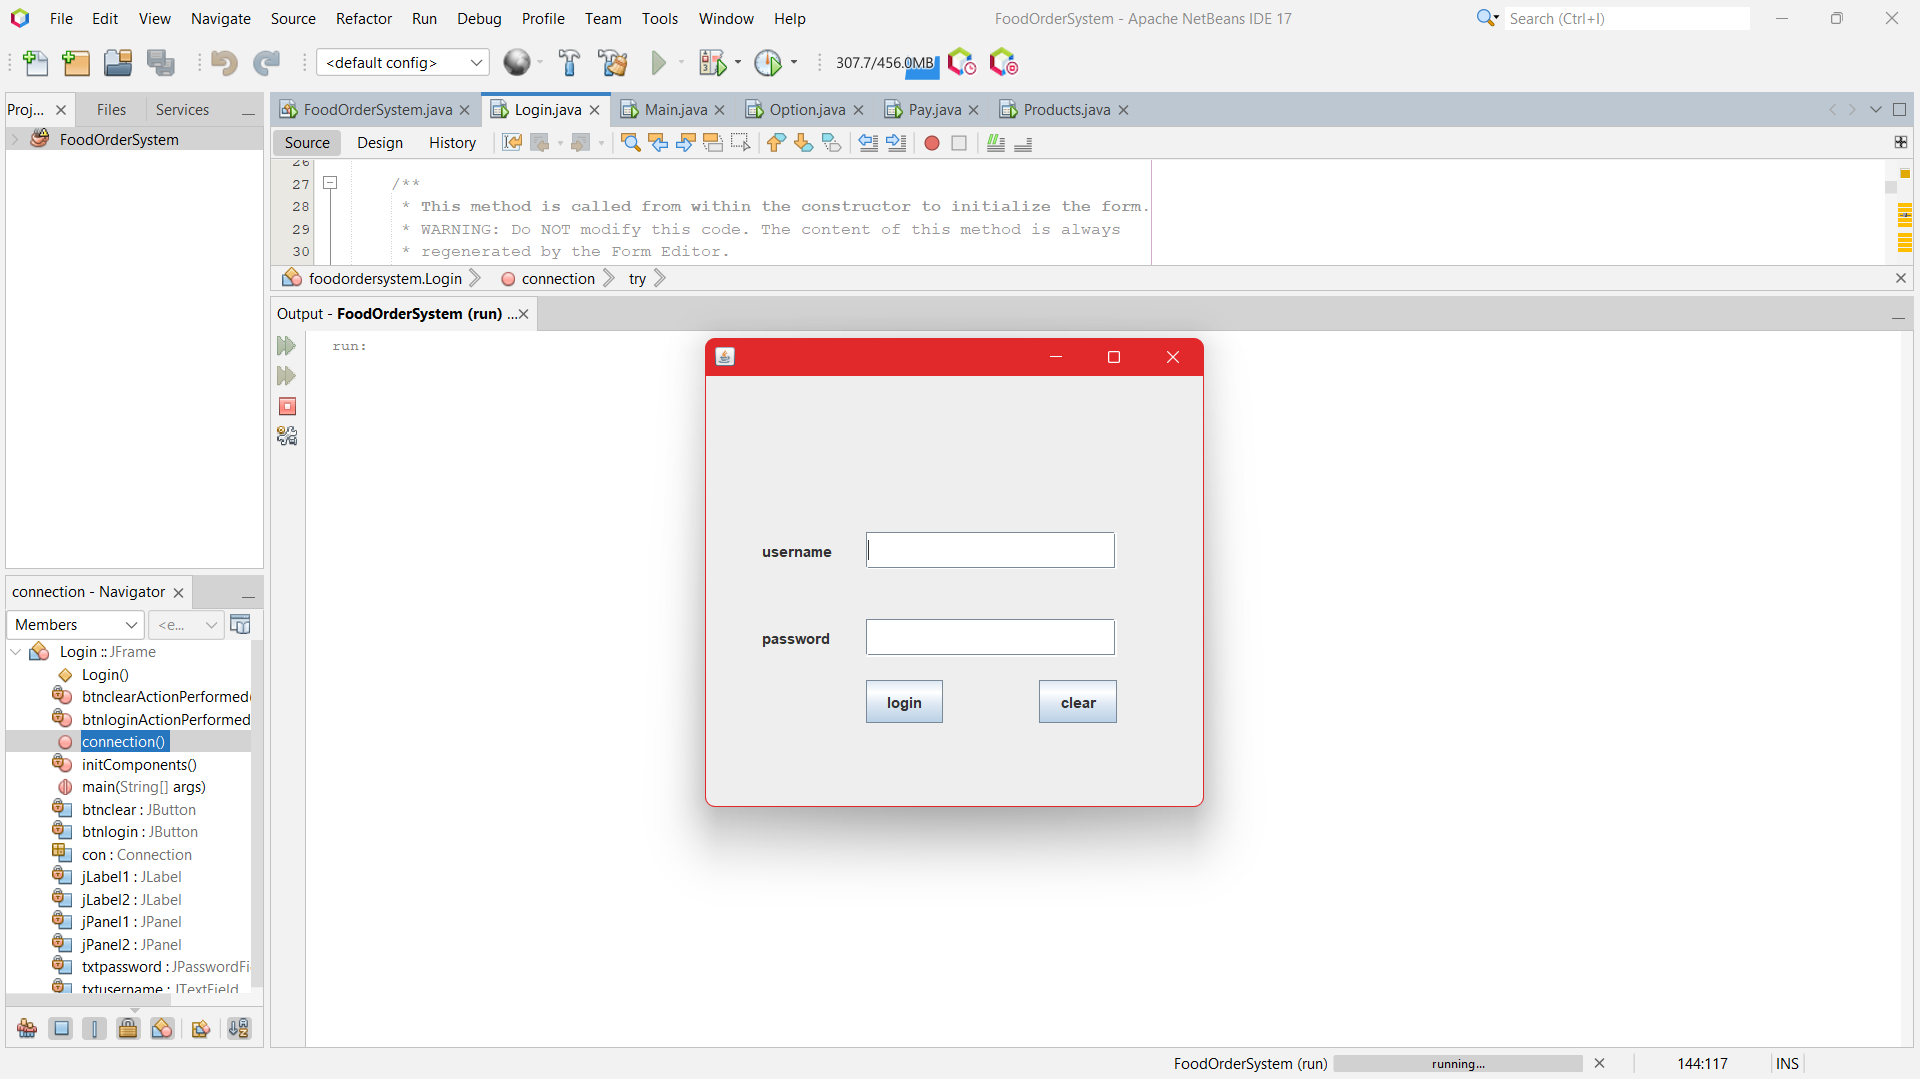Screen dimensions: 1920x1080
Task: Stop the running process in Output panel
Action: click(287, 406)
